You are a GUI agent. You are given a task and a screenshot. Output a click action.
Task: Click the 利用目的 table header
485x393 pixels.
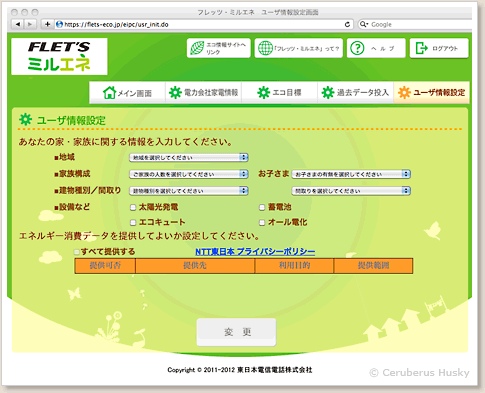click(x=294, y=266)
